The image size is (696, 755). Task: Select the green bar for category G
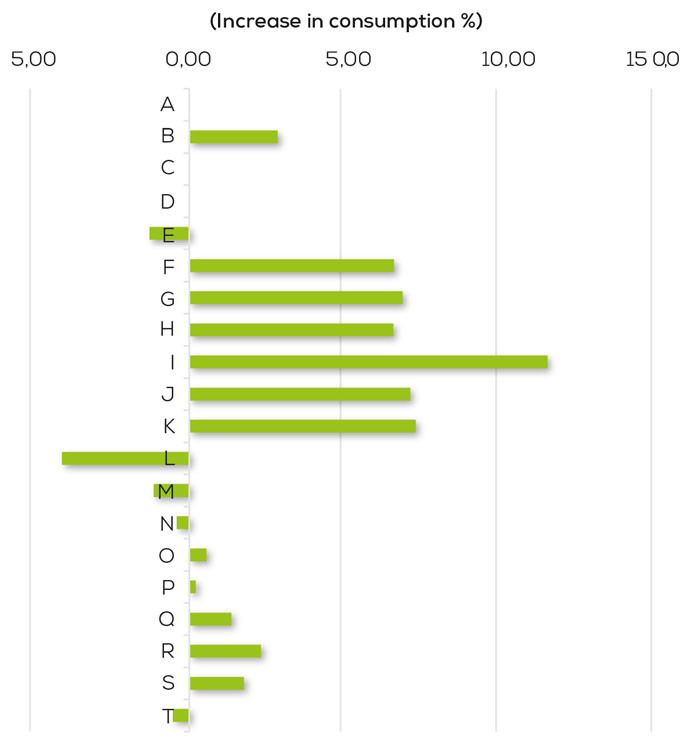tap(296, 297)
